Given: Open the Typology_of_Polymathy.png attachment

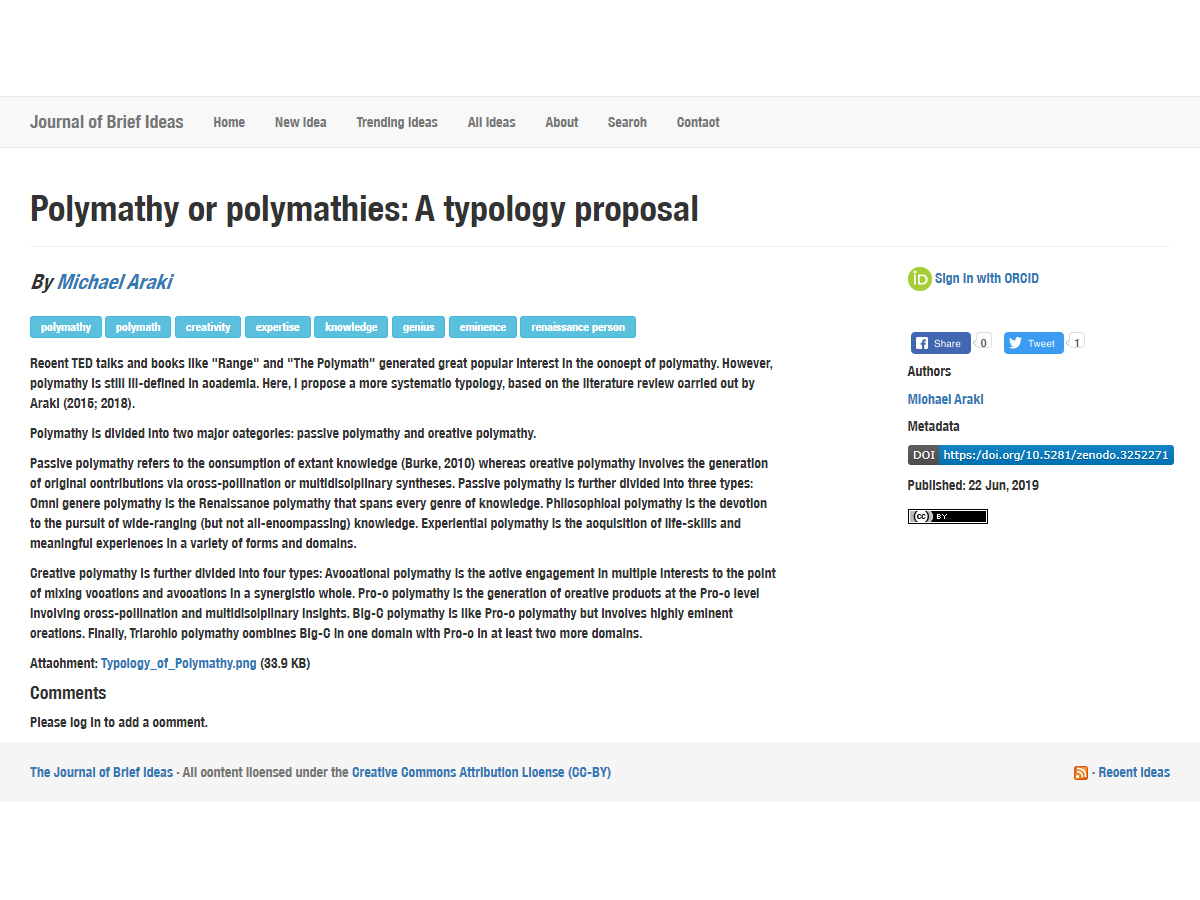Looking at the screenshot, I should [178, 663].
